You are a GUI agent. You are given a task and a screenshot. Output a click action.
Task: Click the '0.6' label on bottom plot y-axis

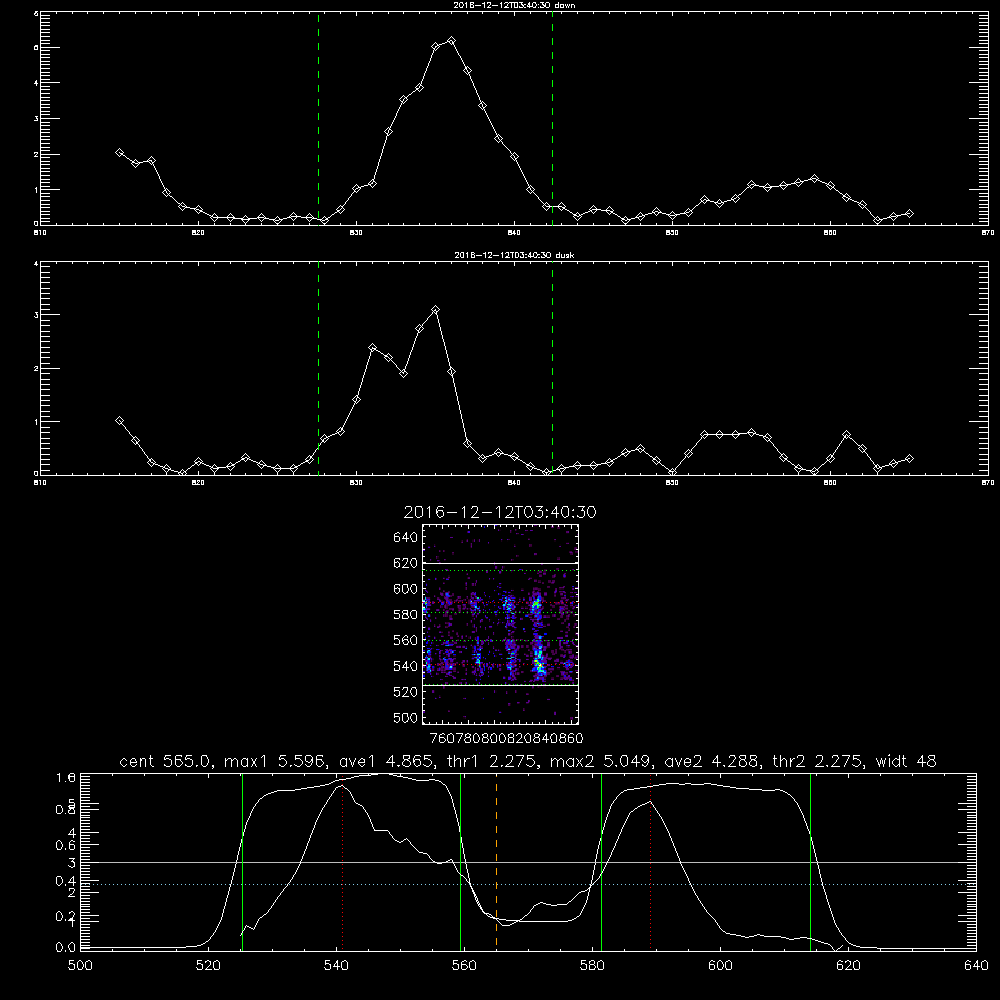pos(66,845)
